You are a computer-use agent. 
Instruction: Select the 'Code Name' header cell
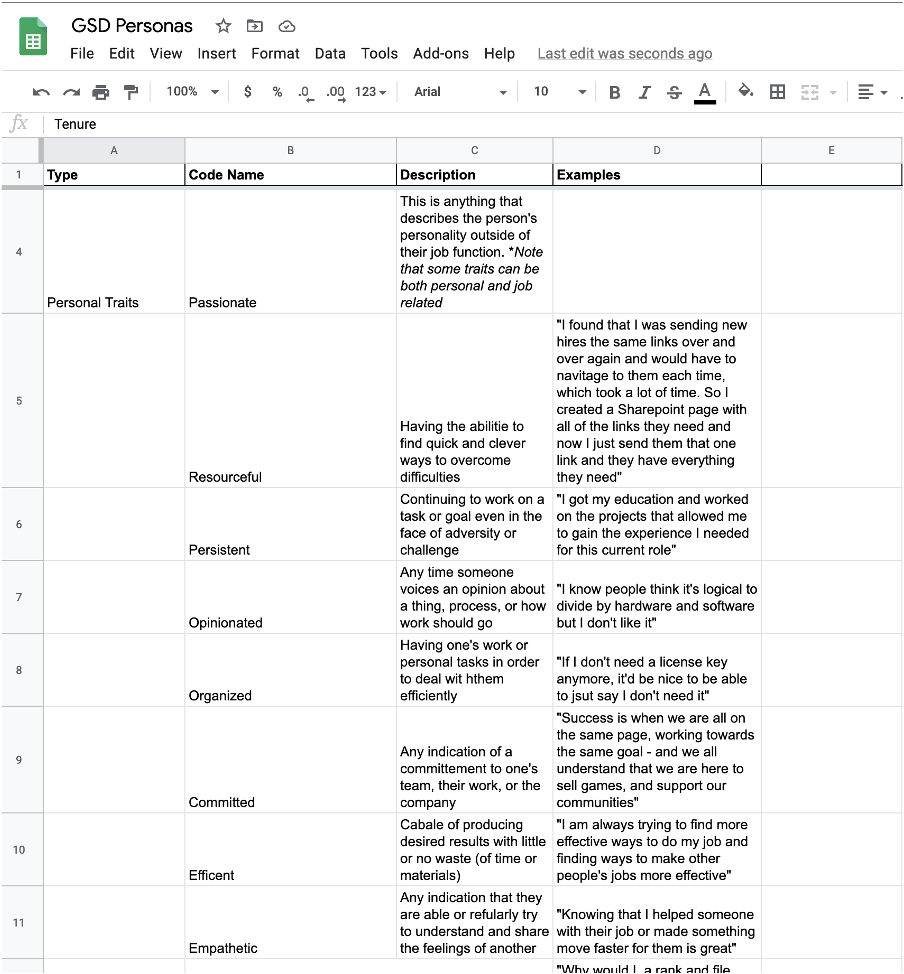(290, 175)
